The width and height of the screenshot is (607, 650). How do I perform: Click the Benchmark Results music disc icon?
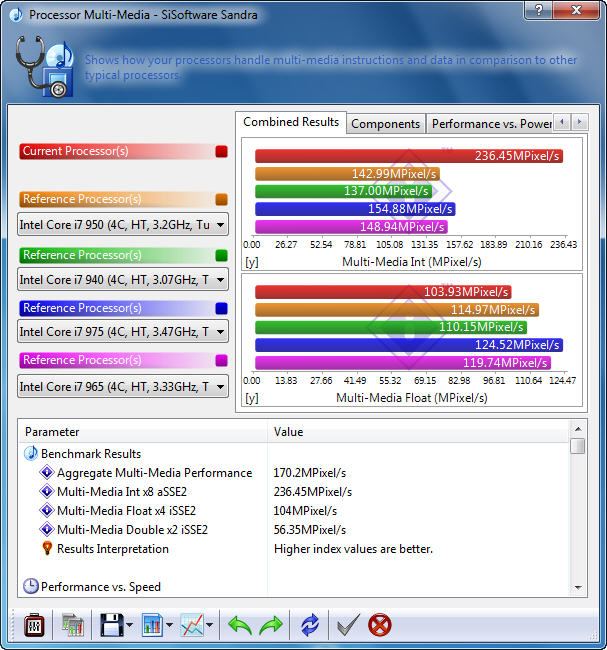pos(31,454)
